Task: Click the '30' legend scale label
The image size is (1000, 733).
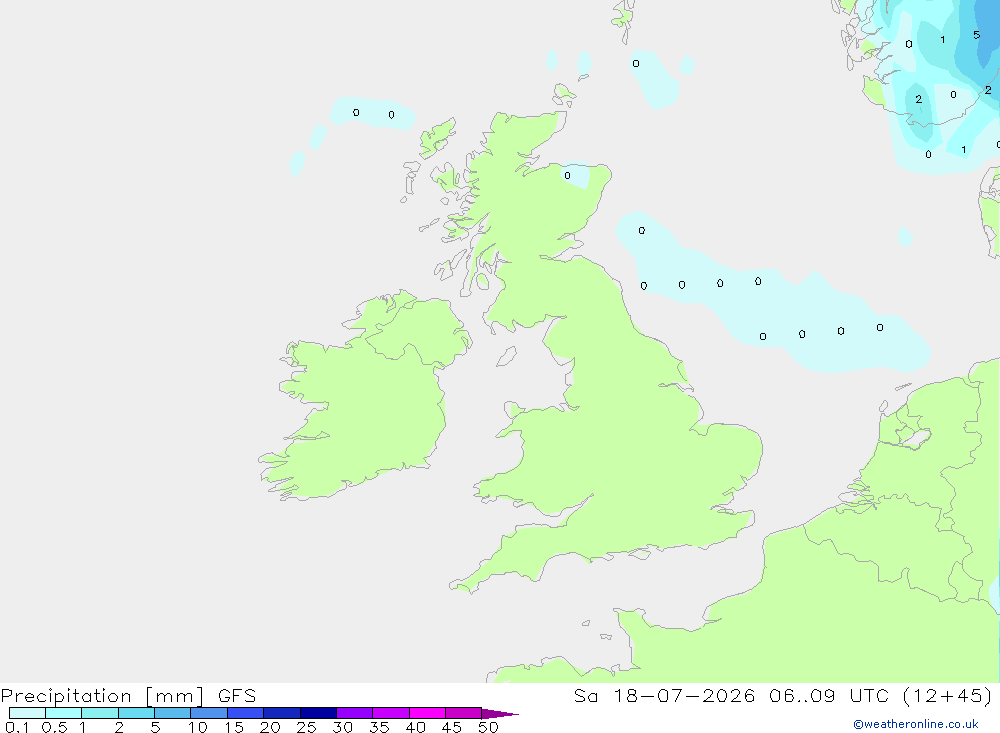Action: click(x=343, y=727)
